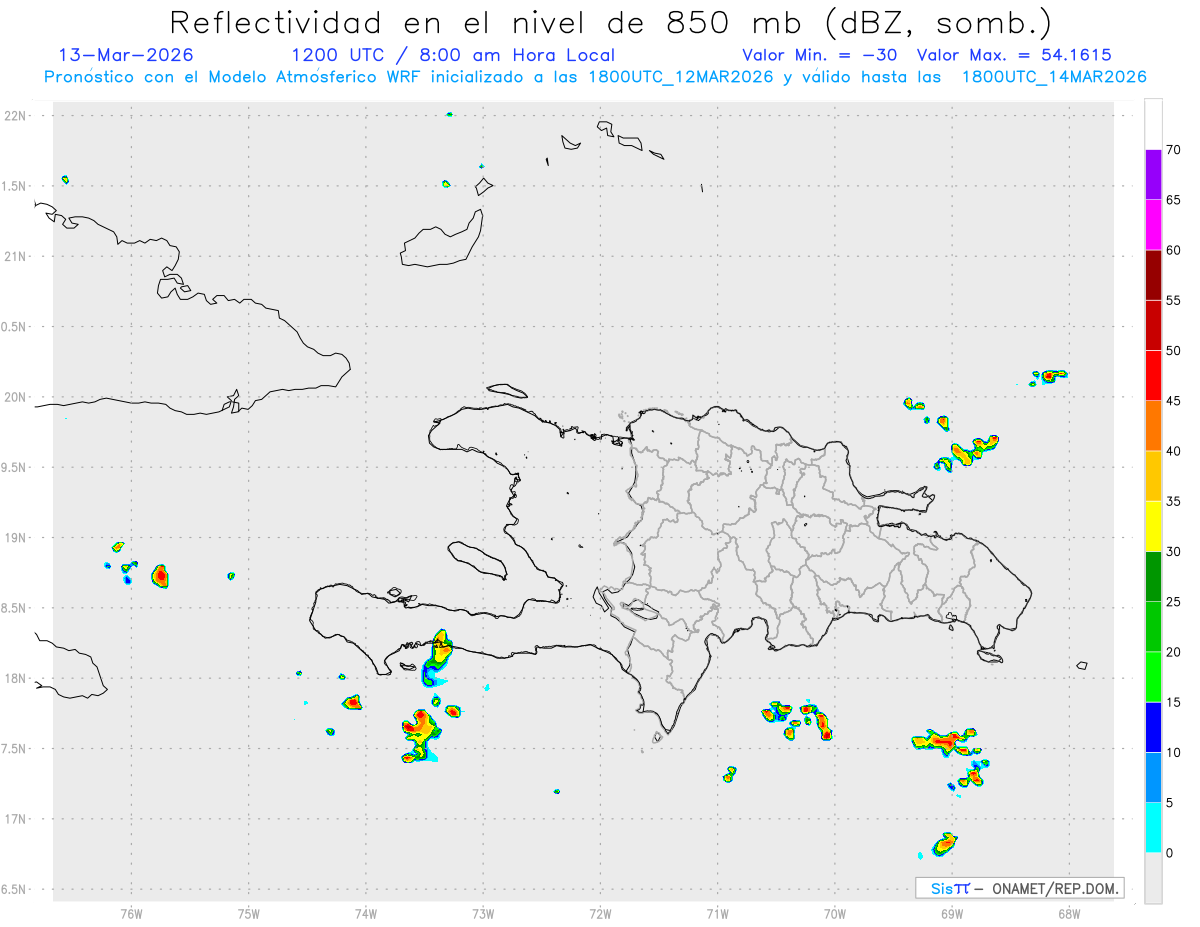This screenshot has height=927, width=1200.
Task: Pick the colorbar segment between 50 and 55
Action: coord(1153,326)
